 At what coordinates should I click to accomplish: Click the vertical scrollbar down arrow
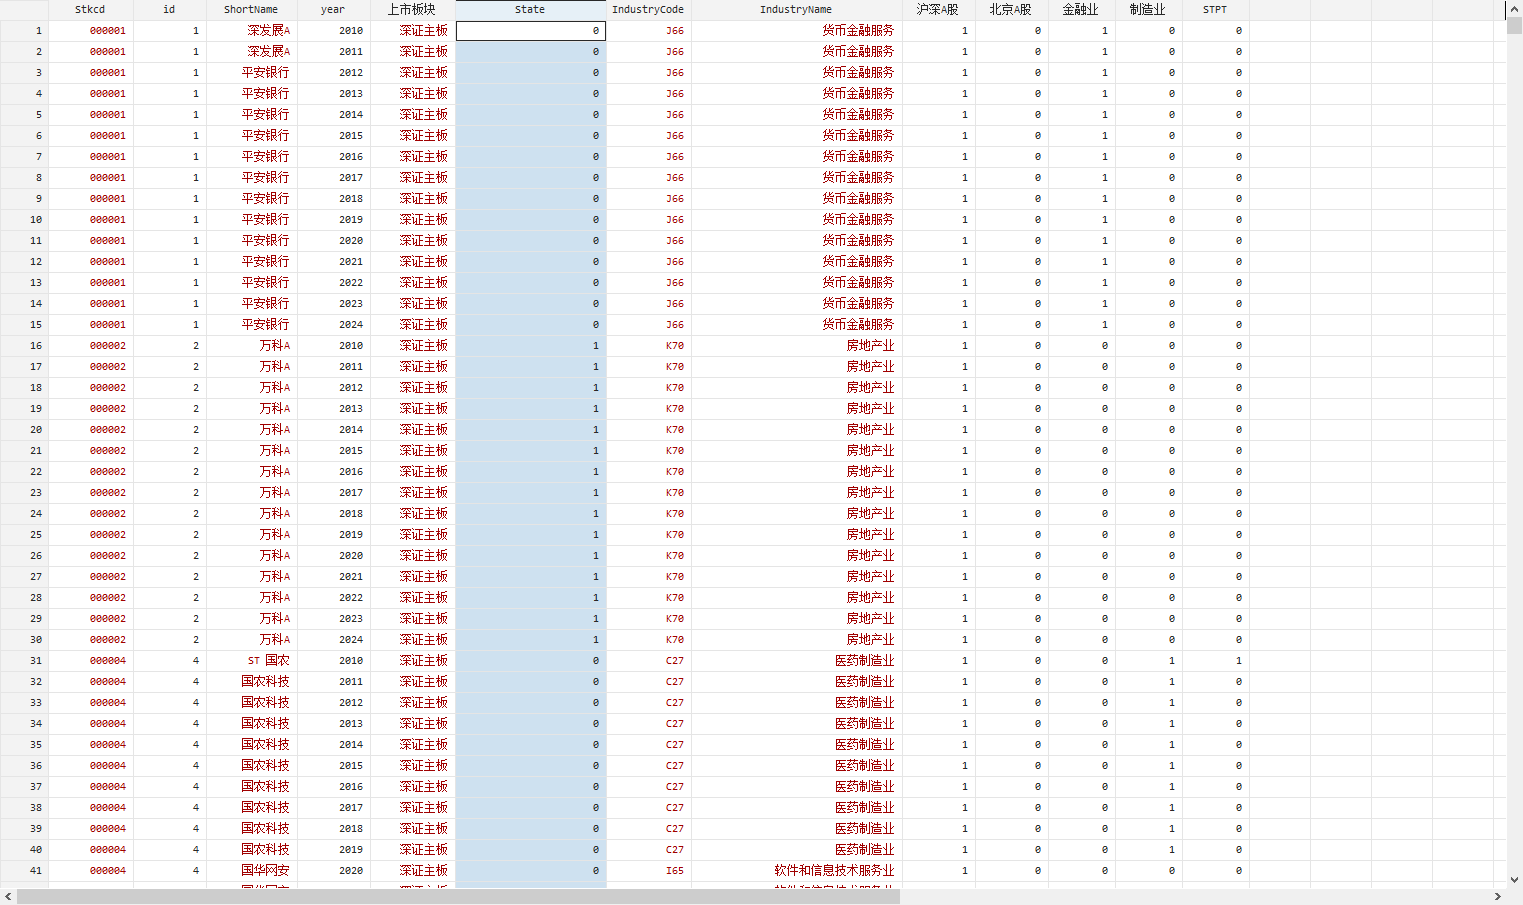point(1514,880)
